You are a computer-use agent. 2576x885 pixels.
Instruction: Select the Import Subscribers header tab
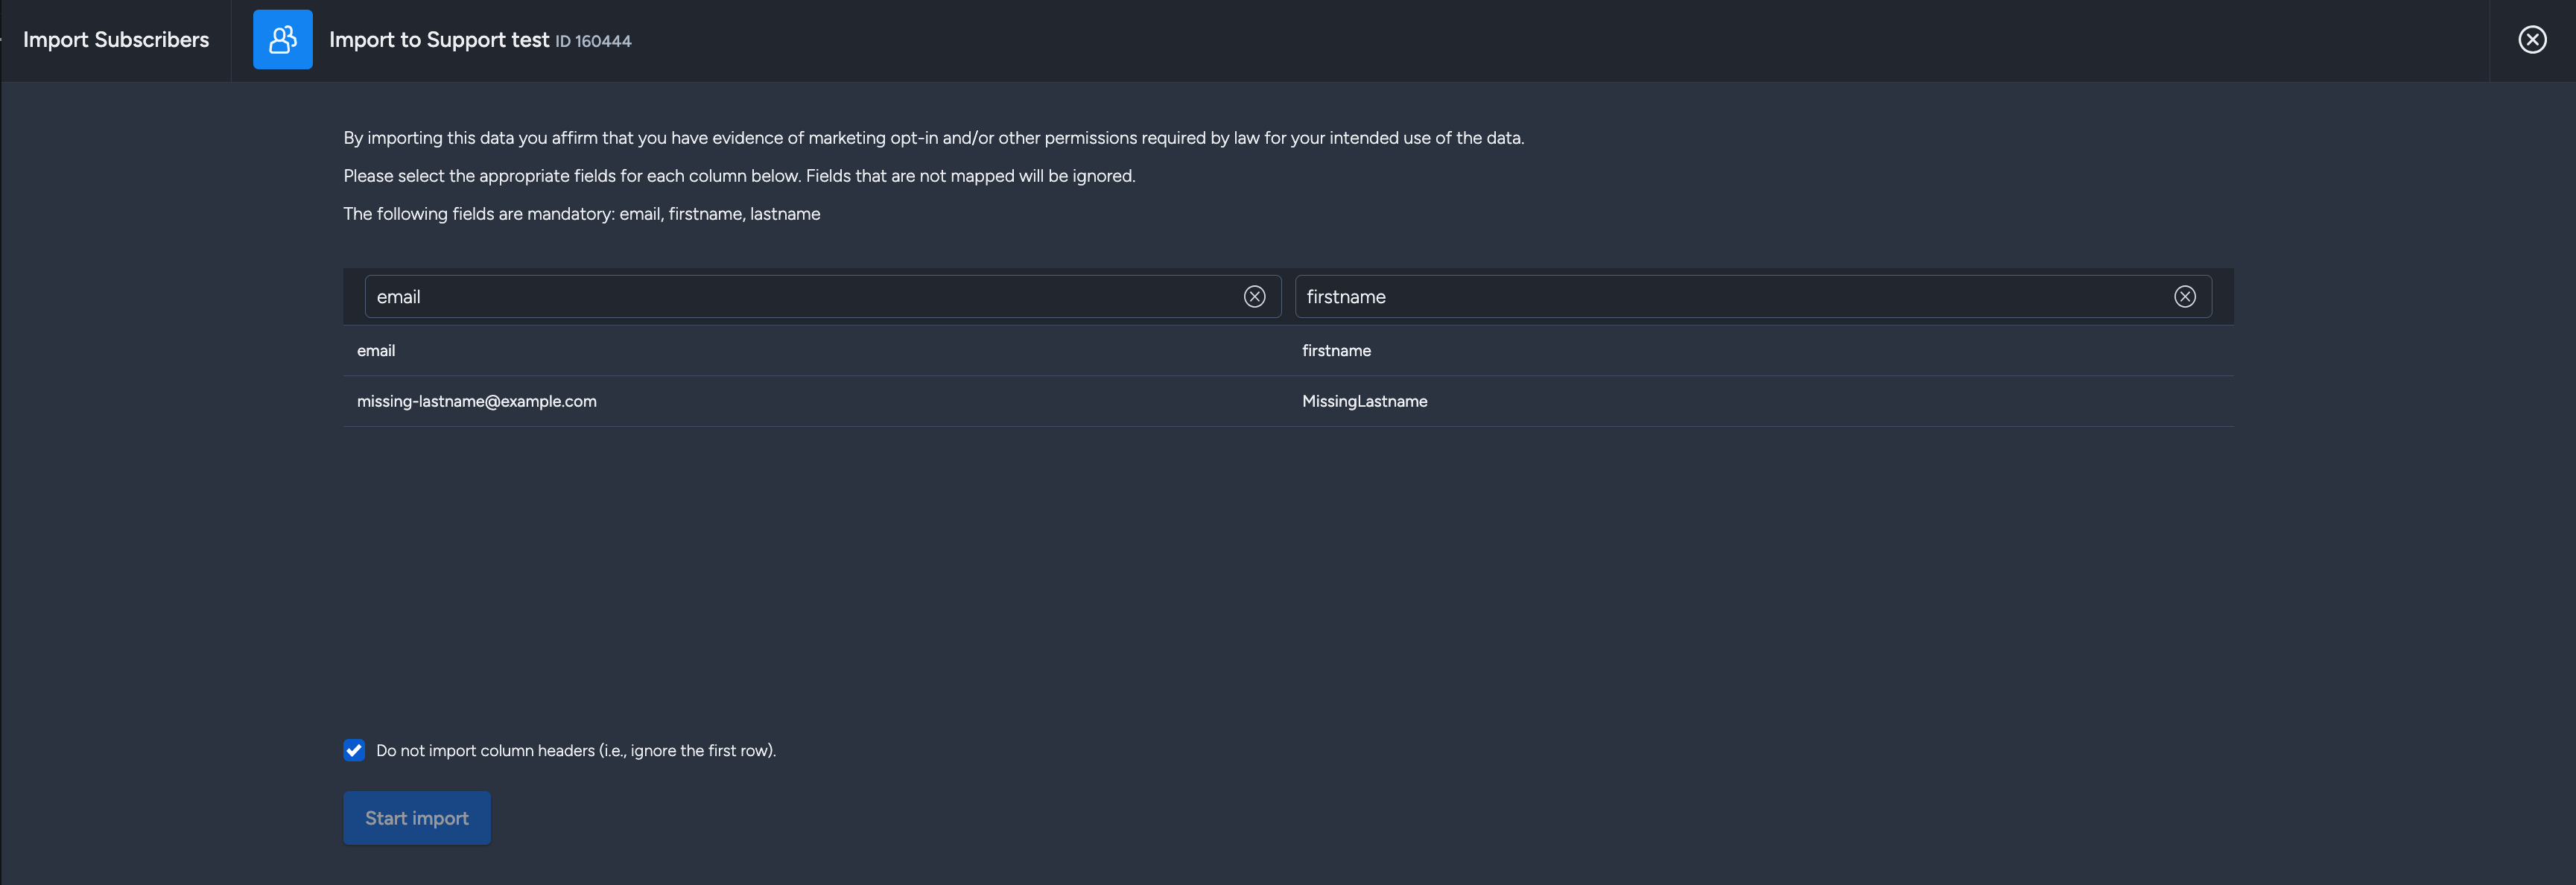[116, 40]
